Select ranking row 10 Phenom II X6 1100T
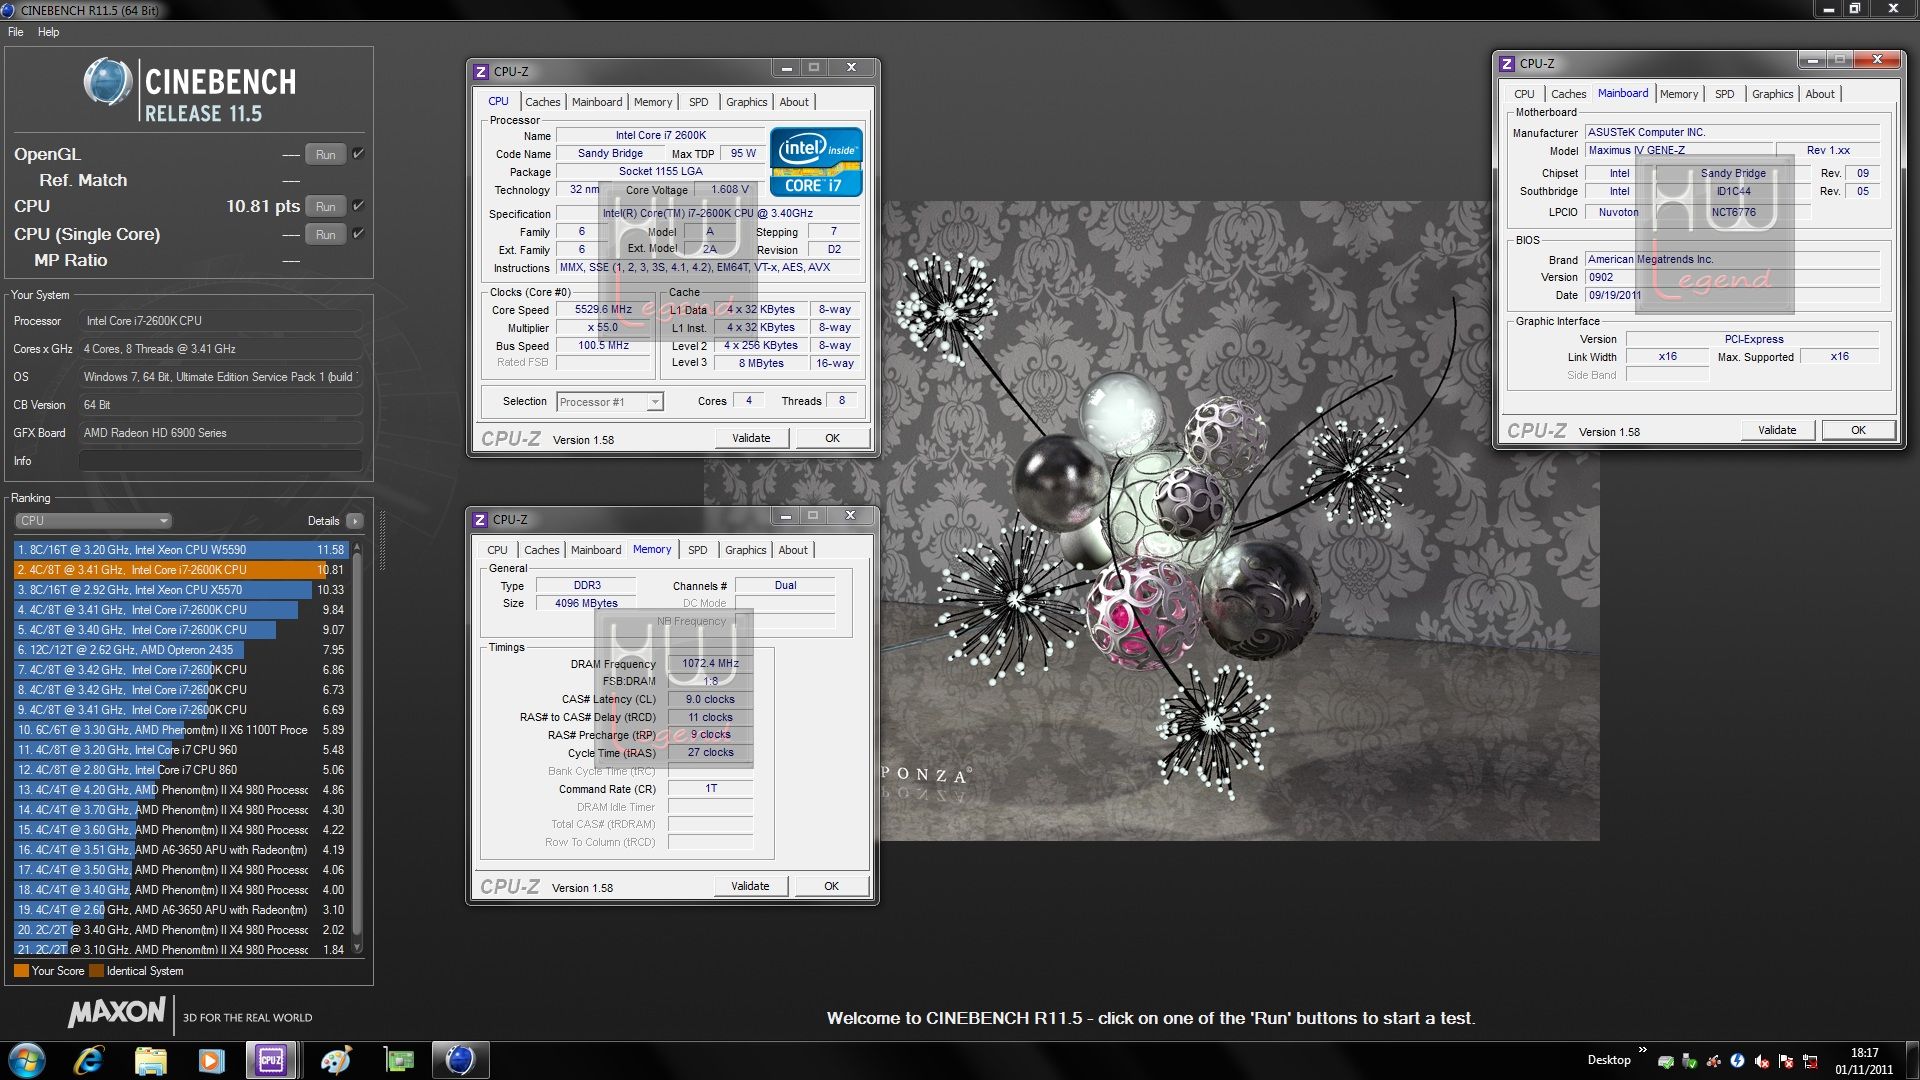 pyautogui.click(x=180, y=730)
